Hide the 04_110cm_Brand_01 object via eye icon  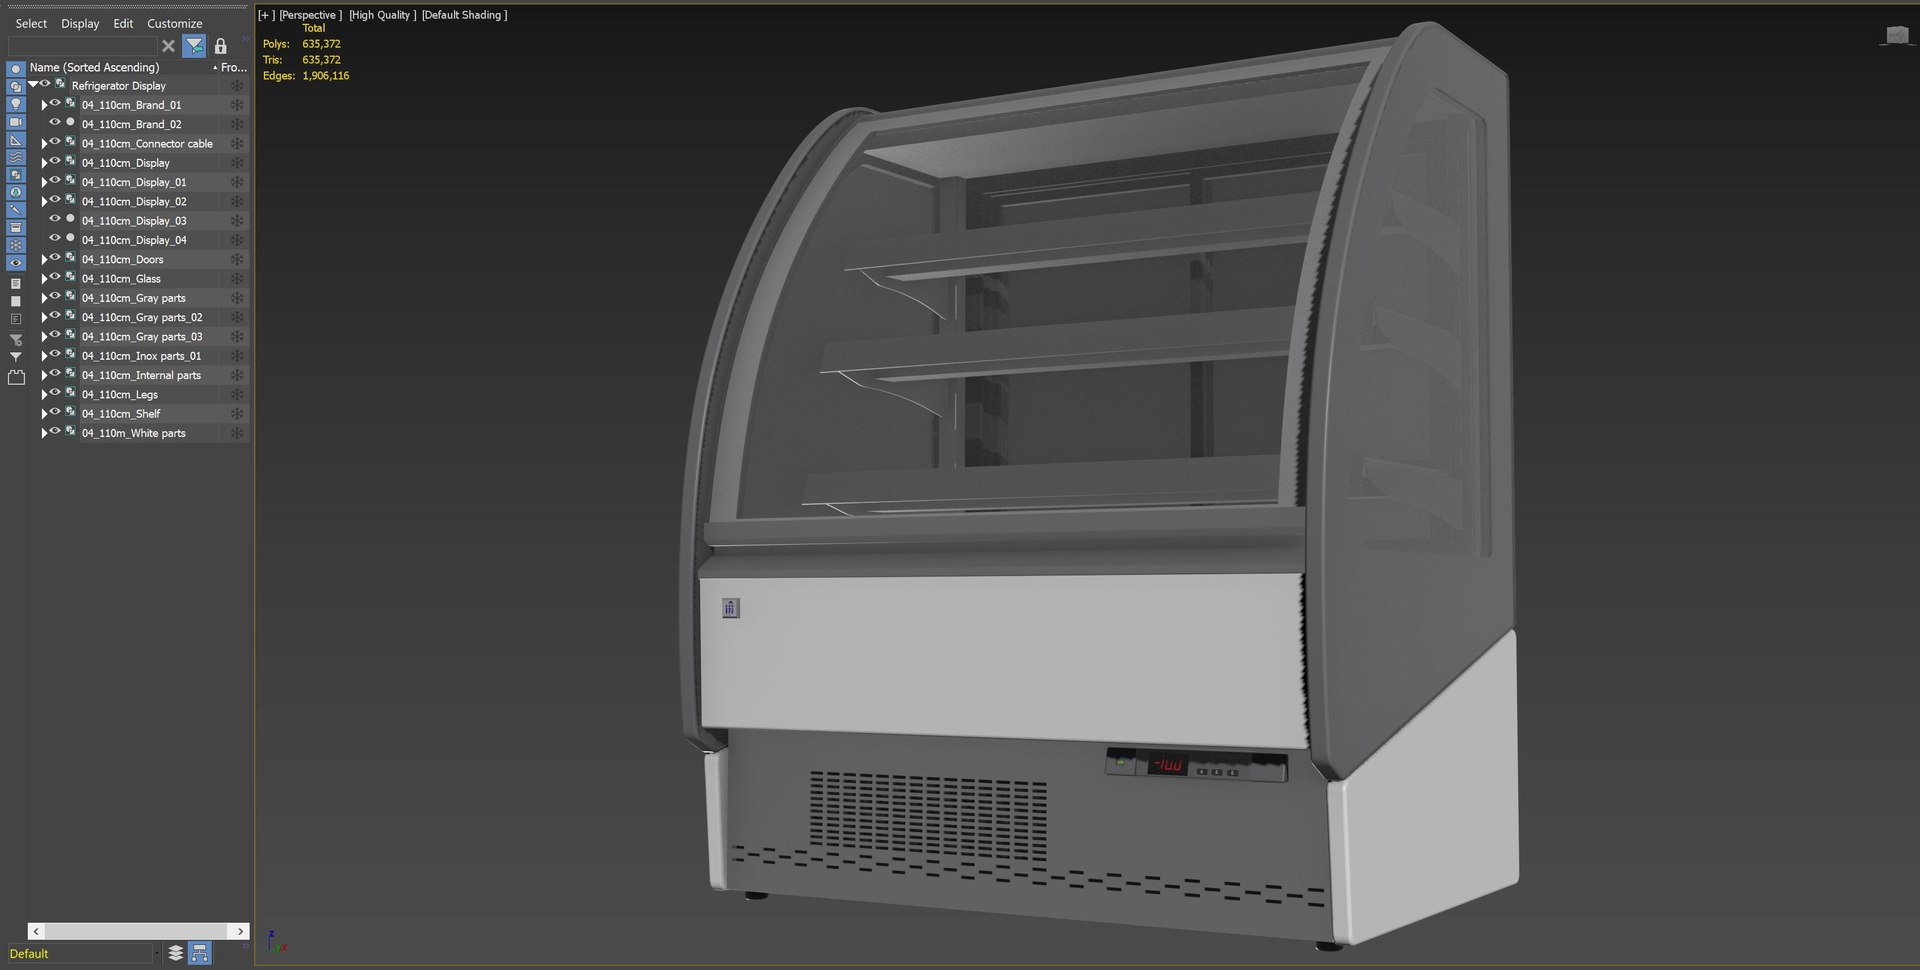(55, 104)
